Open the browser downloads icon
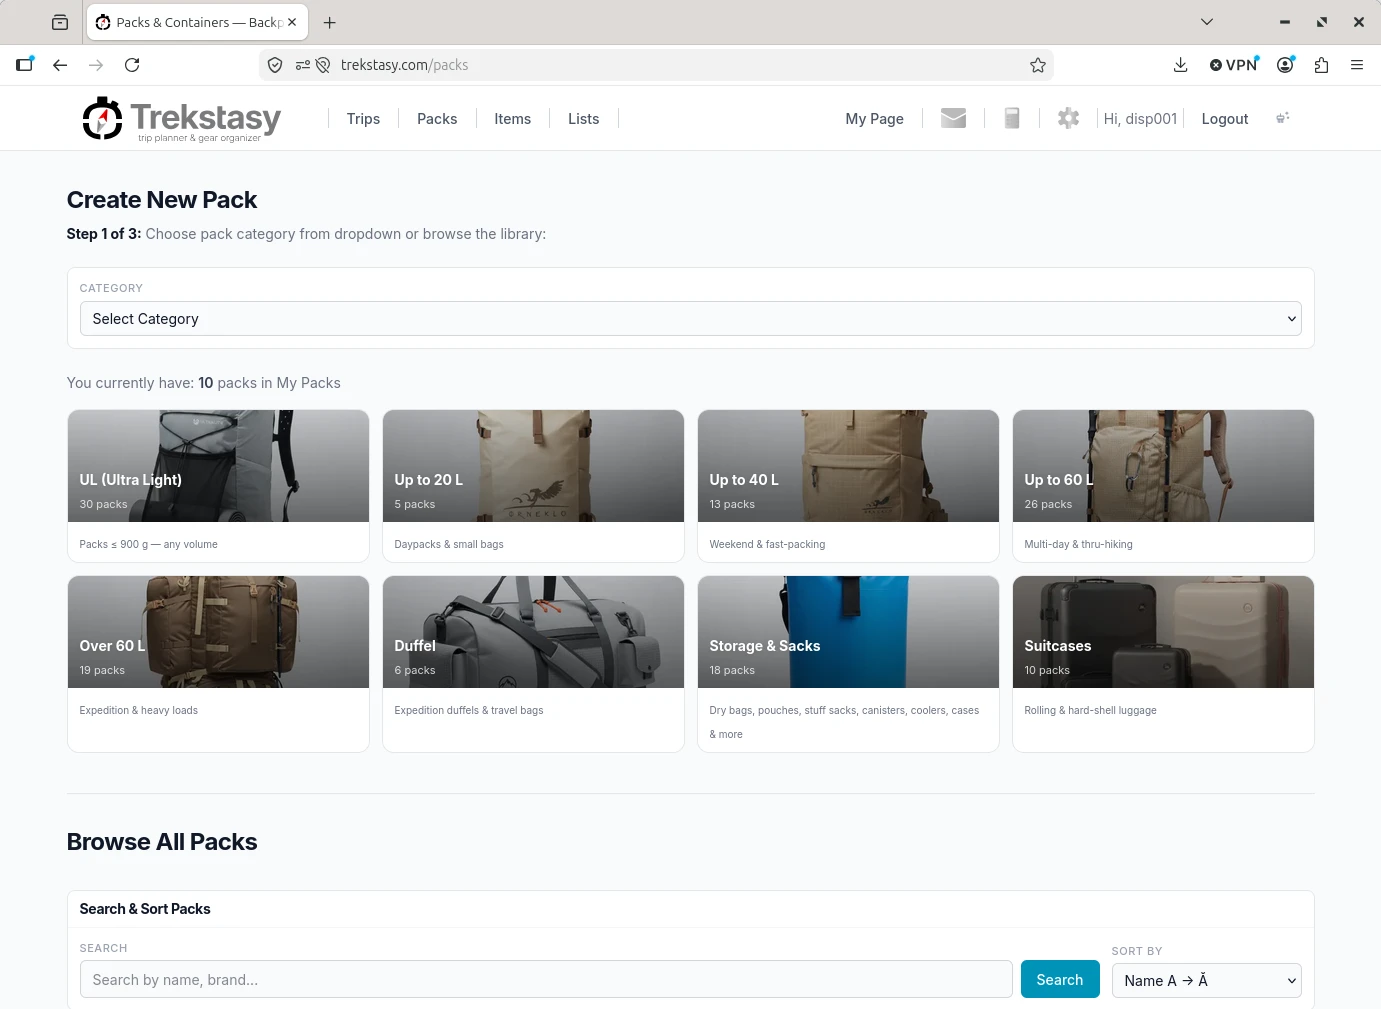The image size is (1381, 1009). [x=1180, y=65]
